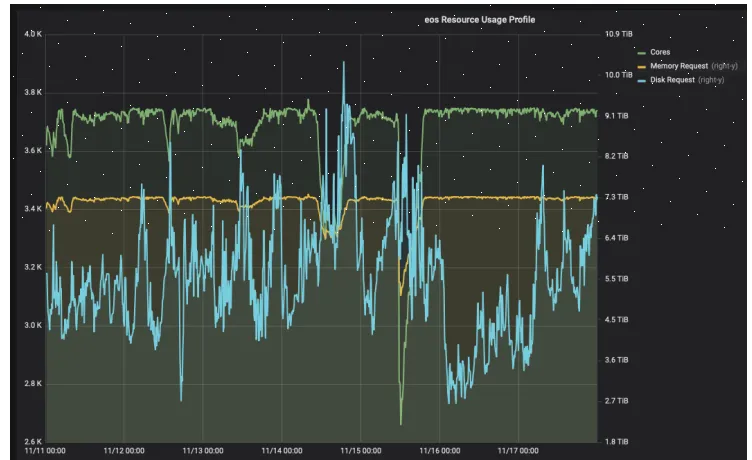Select the 7.3 TiB right axis label
This screenshot has width=752, height=460.
pos(617,197)
